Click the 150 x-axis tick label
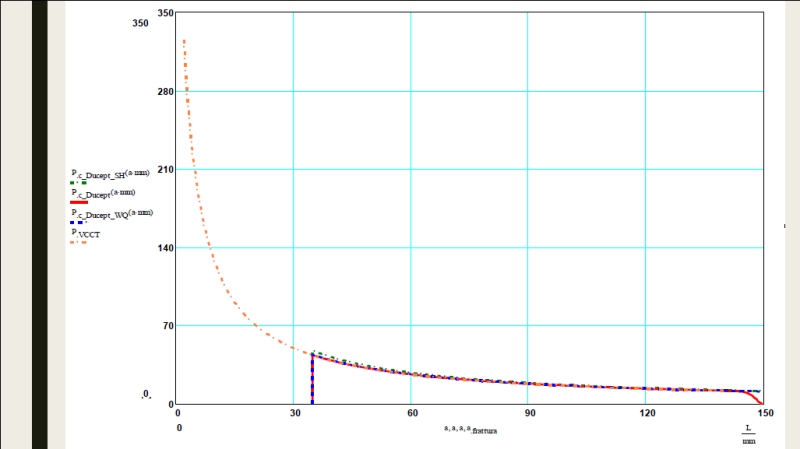Screen dimensions: 800x449 (x=764, y=413)
